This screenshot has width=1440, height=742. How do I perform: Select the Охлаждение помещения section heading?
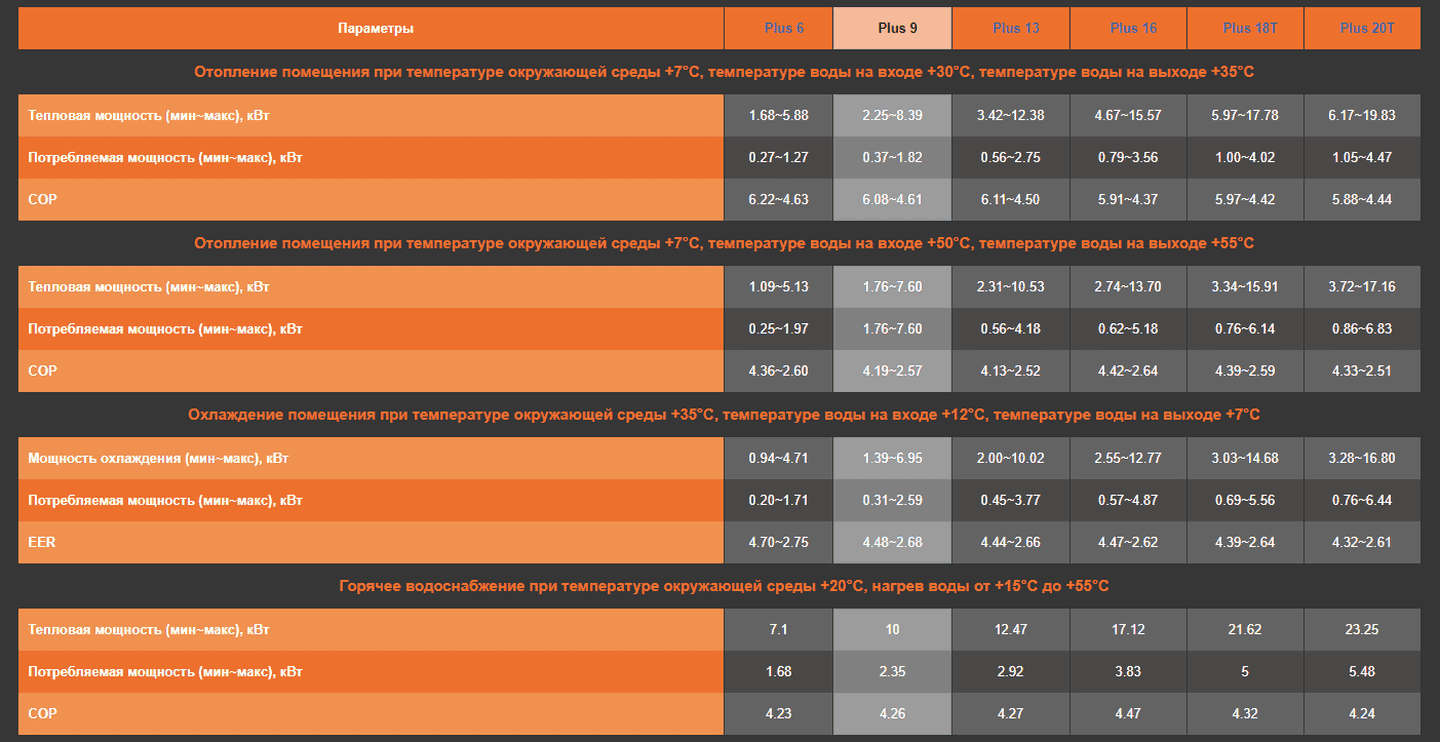pos(723,414)
